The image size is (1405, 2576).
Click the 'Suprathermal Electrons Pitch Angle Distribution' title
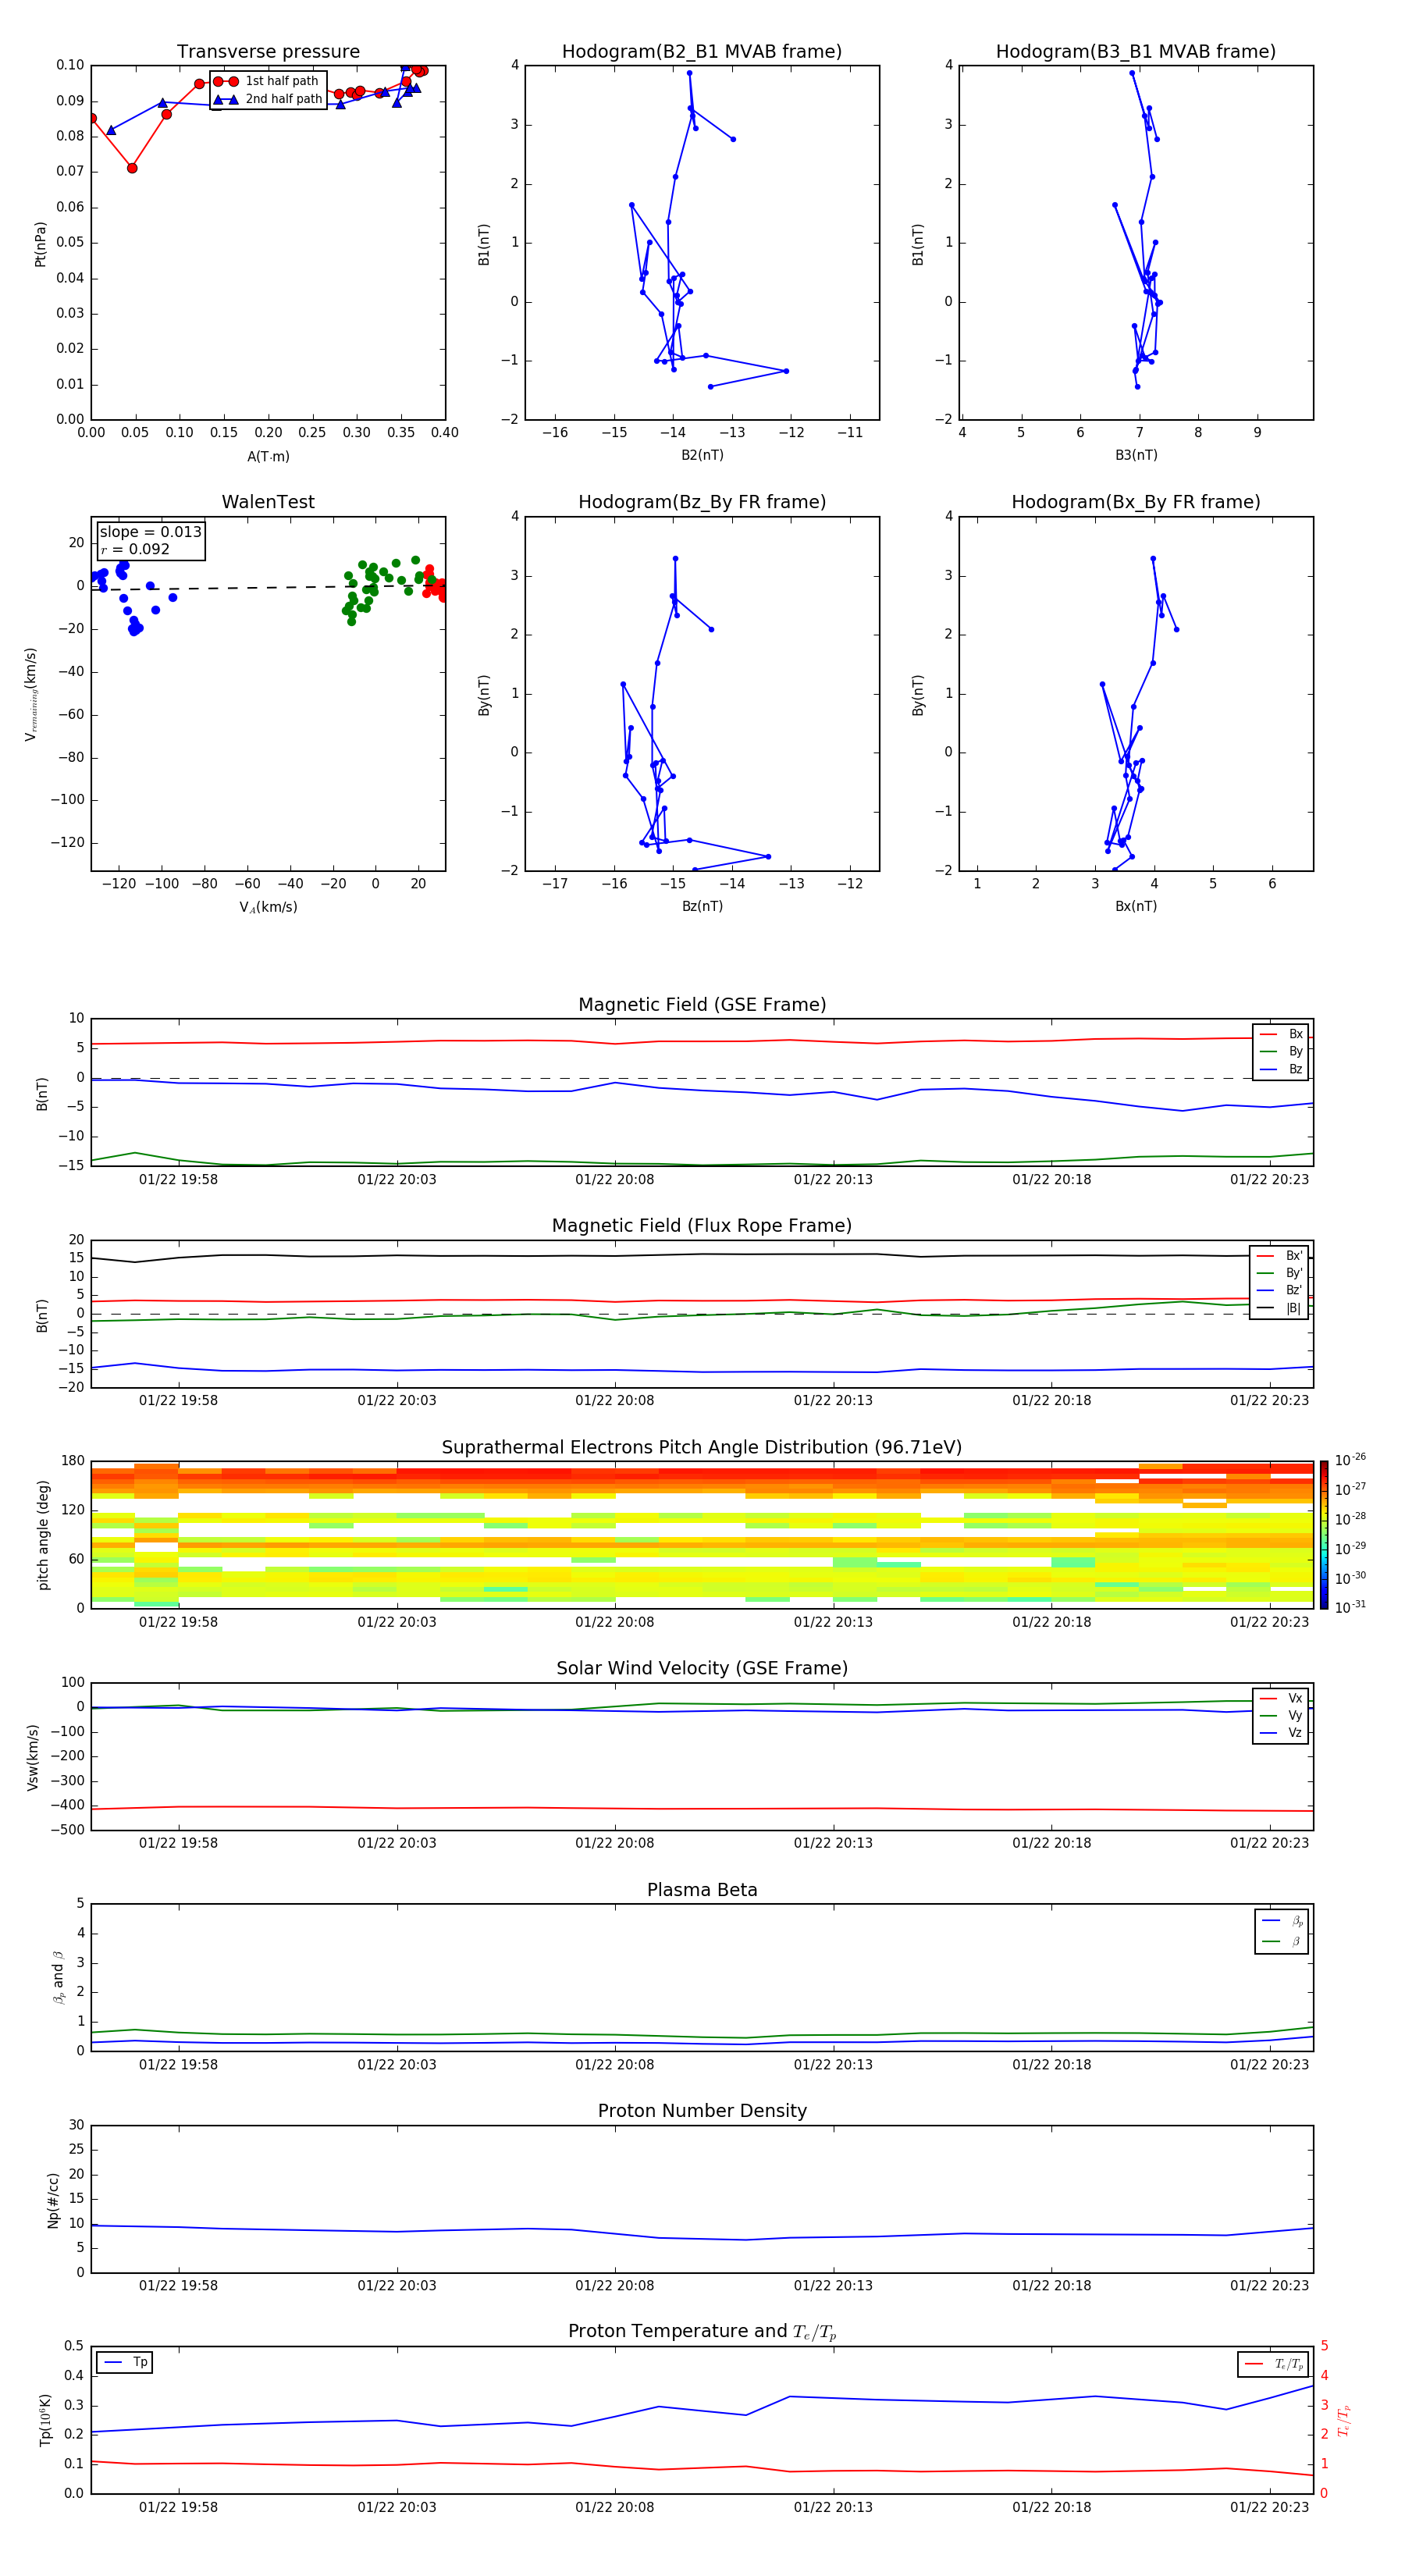(x=702, y=1448)
